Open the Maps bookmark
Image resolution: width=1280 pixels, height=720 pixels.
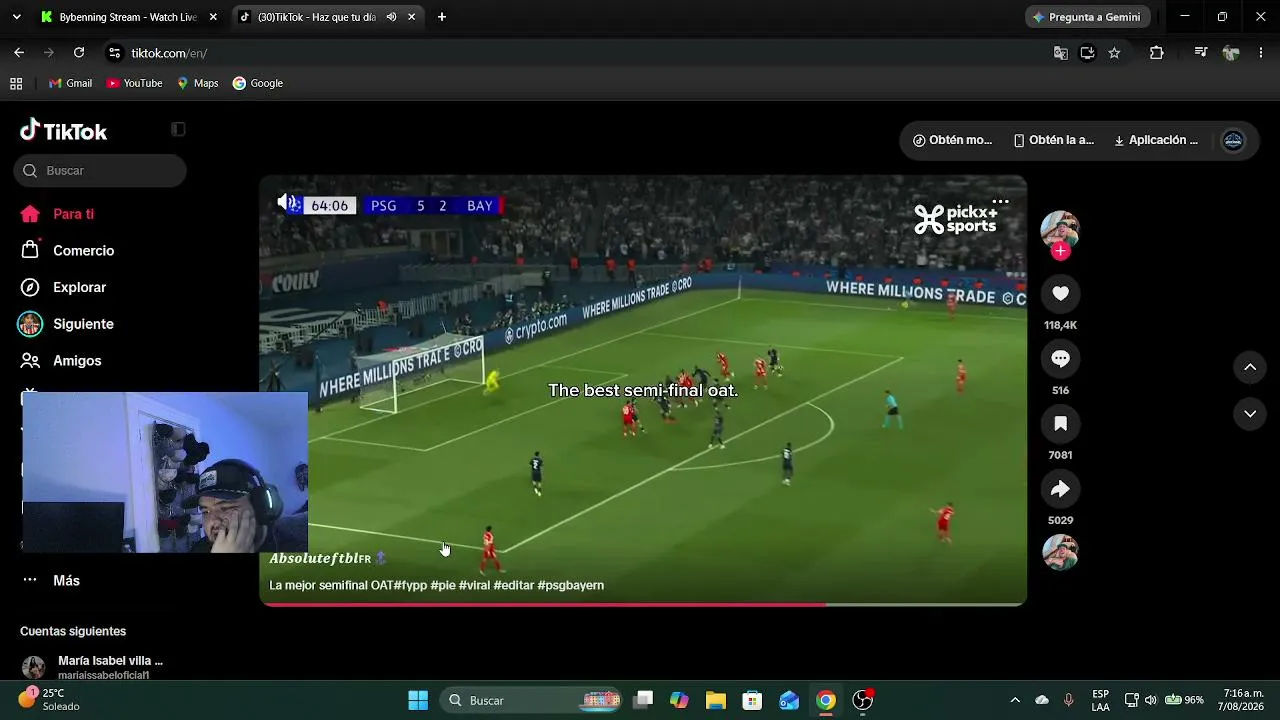(x=198, y=84)
